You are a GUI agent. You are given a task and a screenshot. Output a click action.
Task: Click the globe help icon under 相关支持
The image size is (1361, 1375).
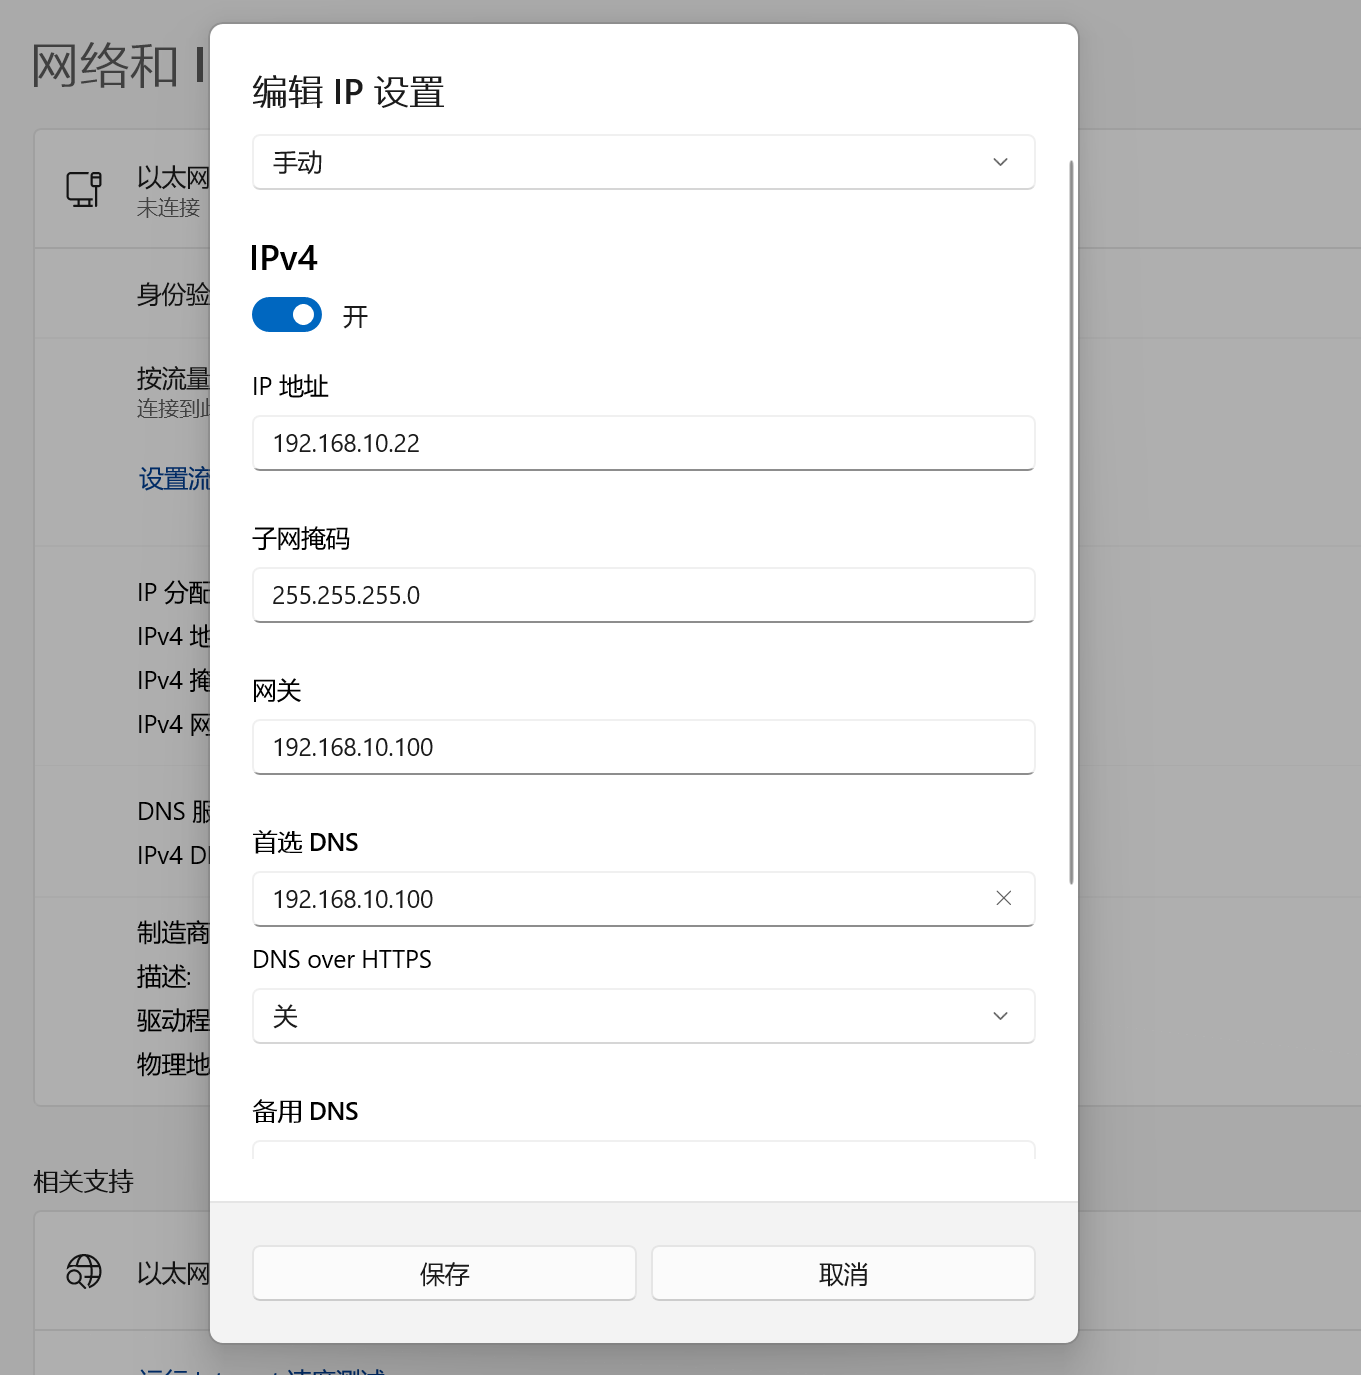84,1272
